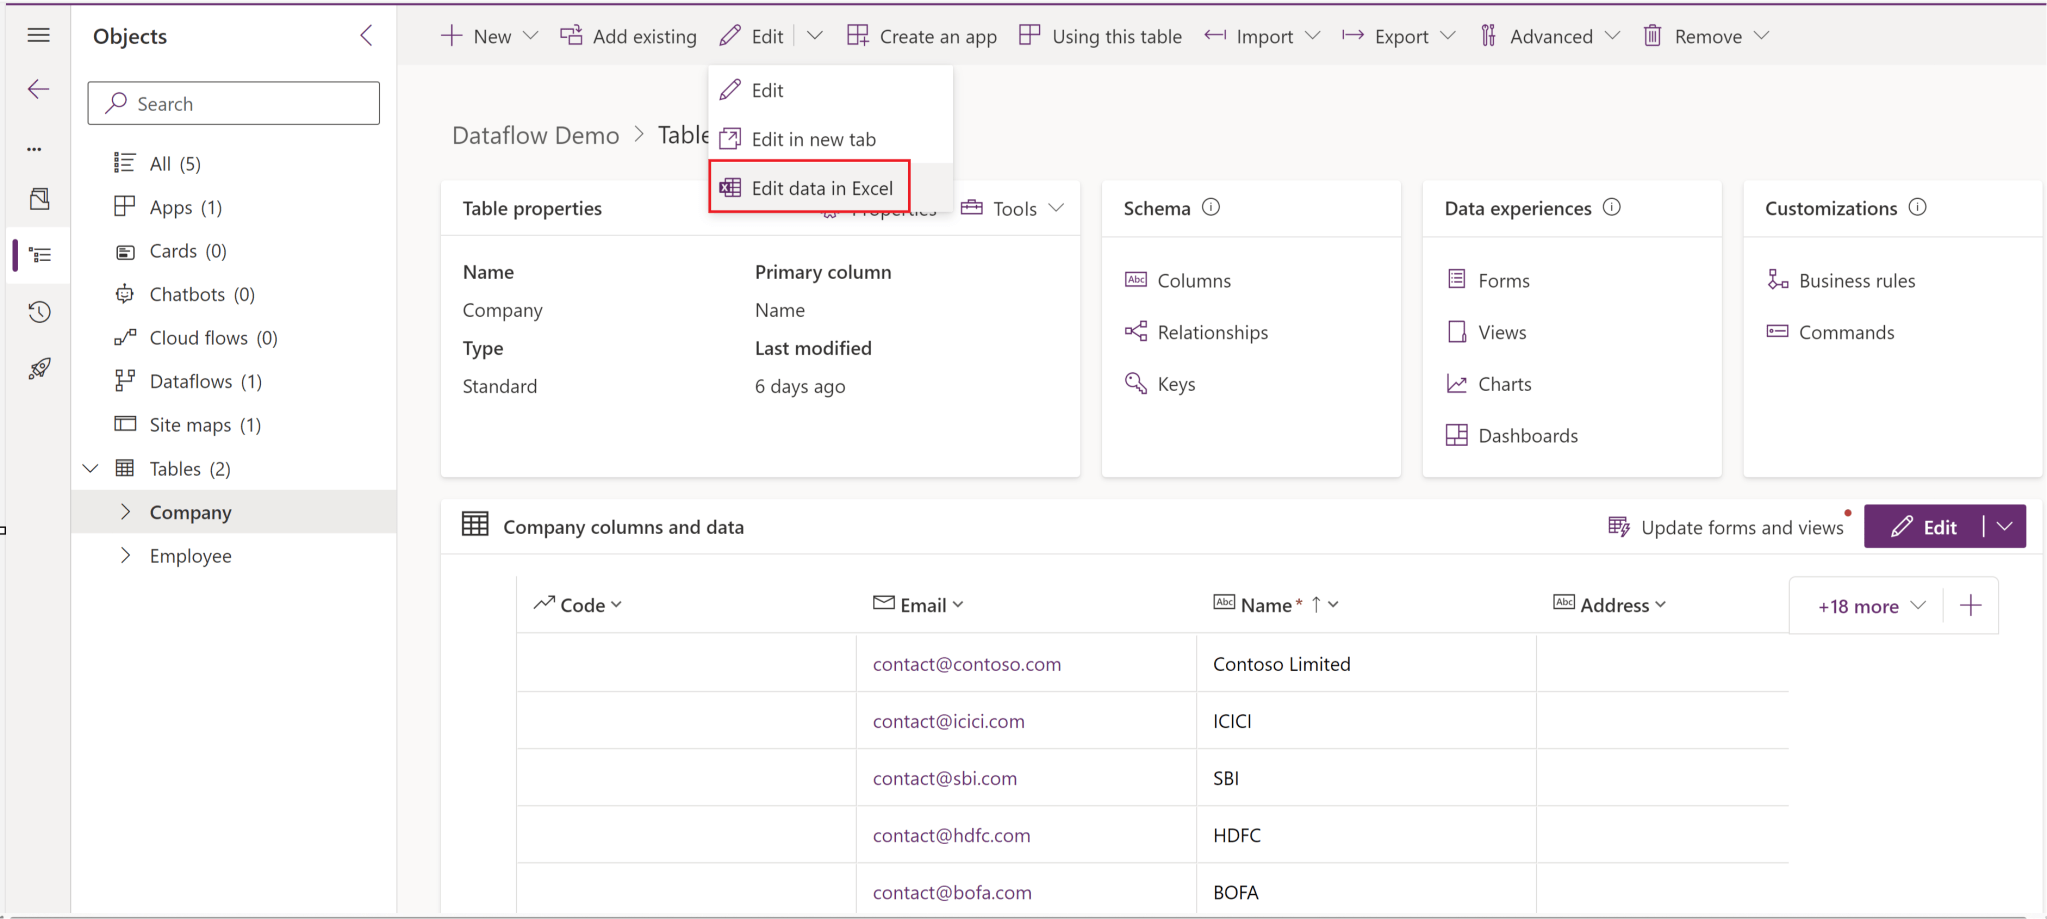2047x919 pixels.
Task: Select the history clock icon in the sidebar
Action: click(38, 311)
